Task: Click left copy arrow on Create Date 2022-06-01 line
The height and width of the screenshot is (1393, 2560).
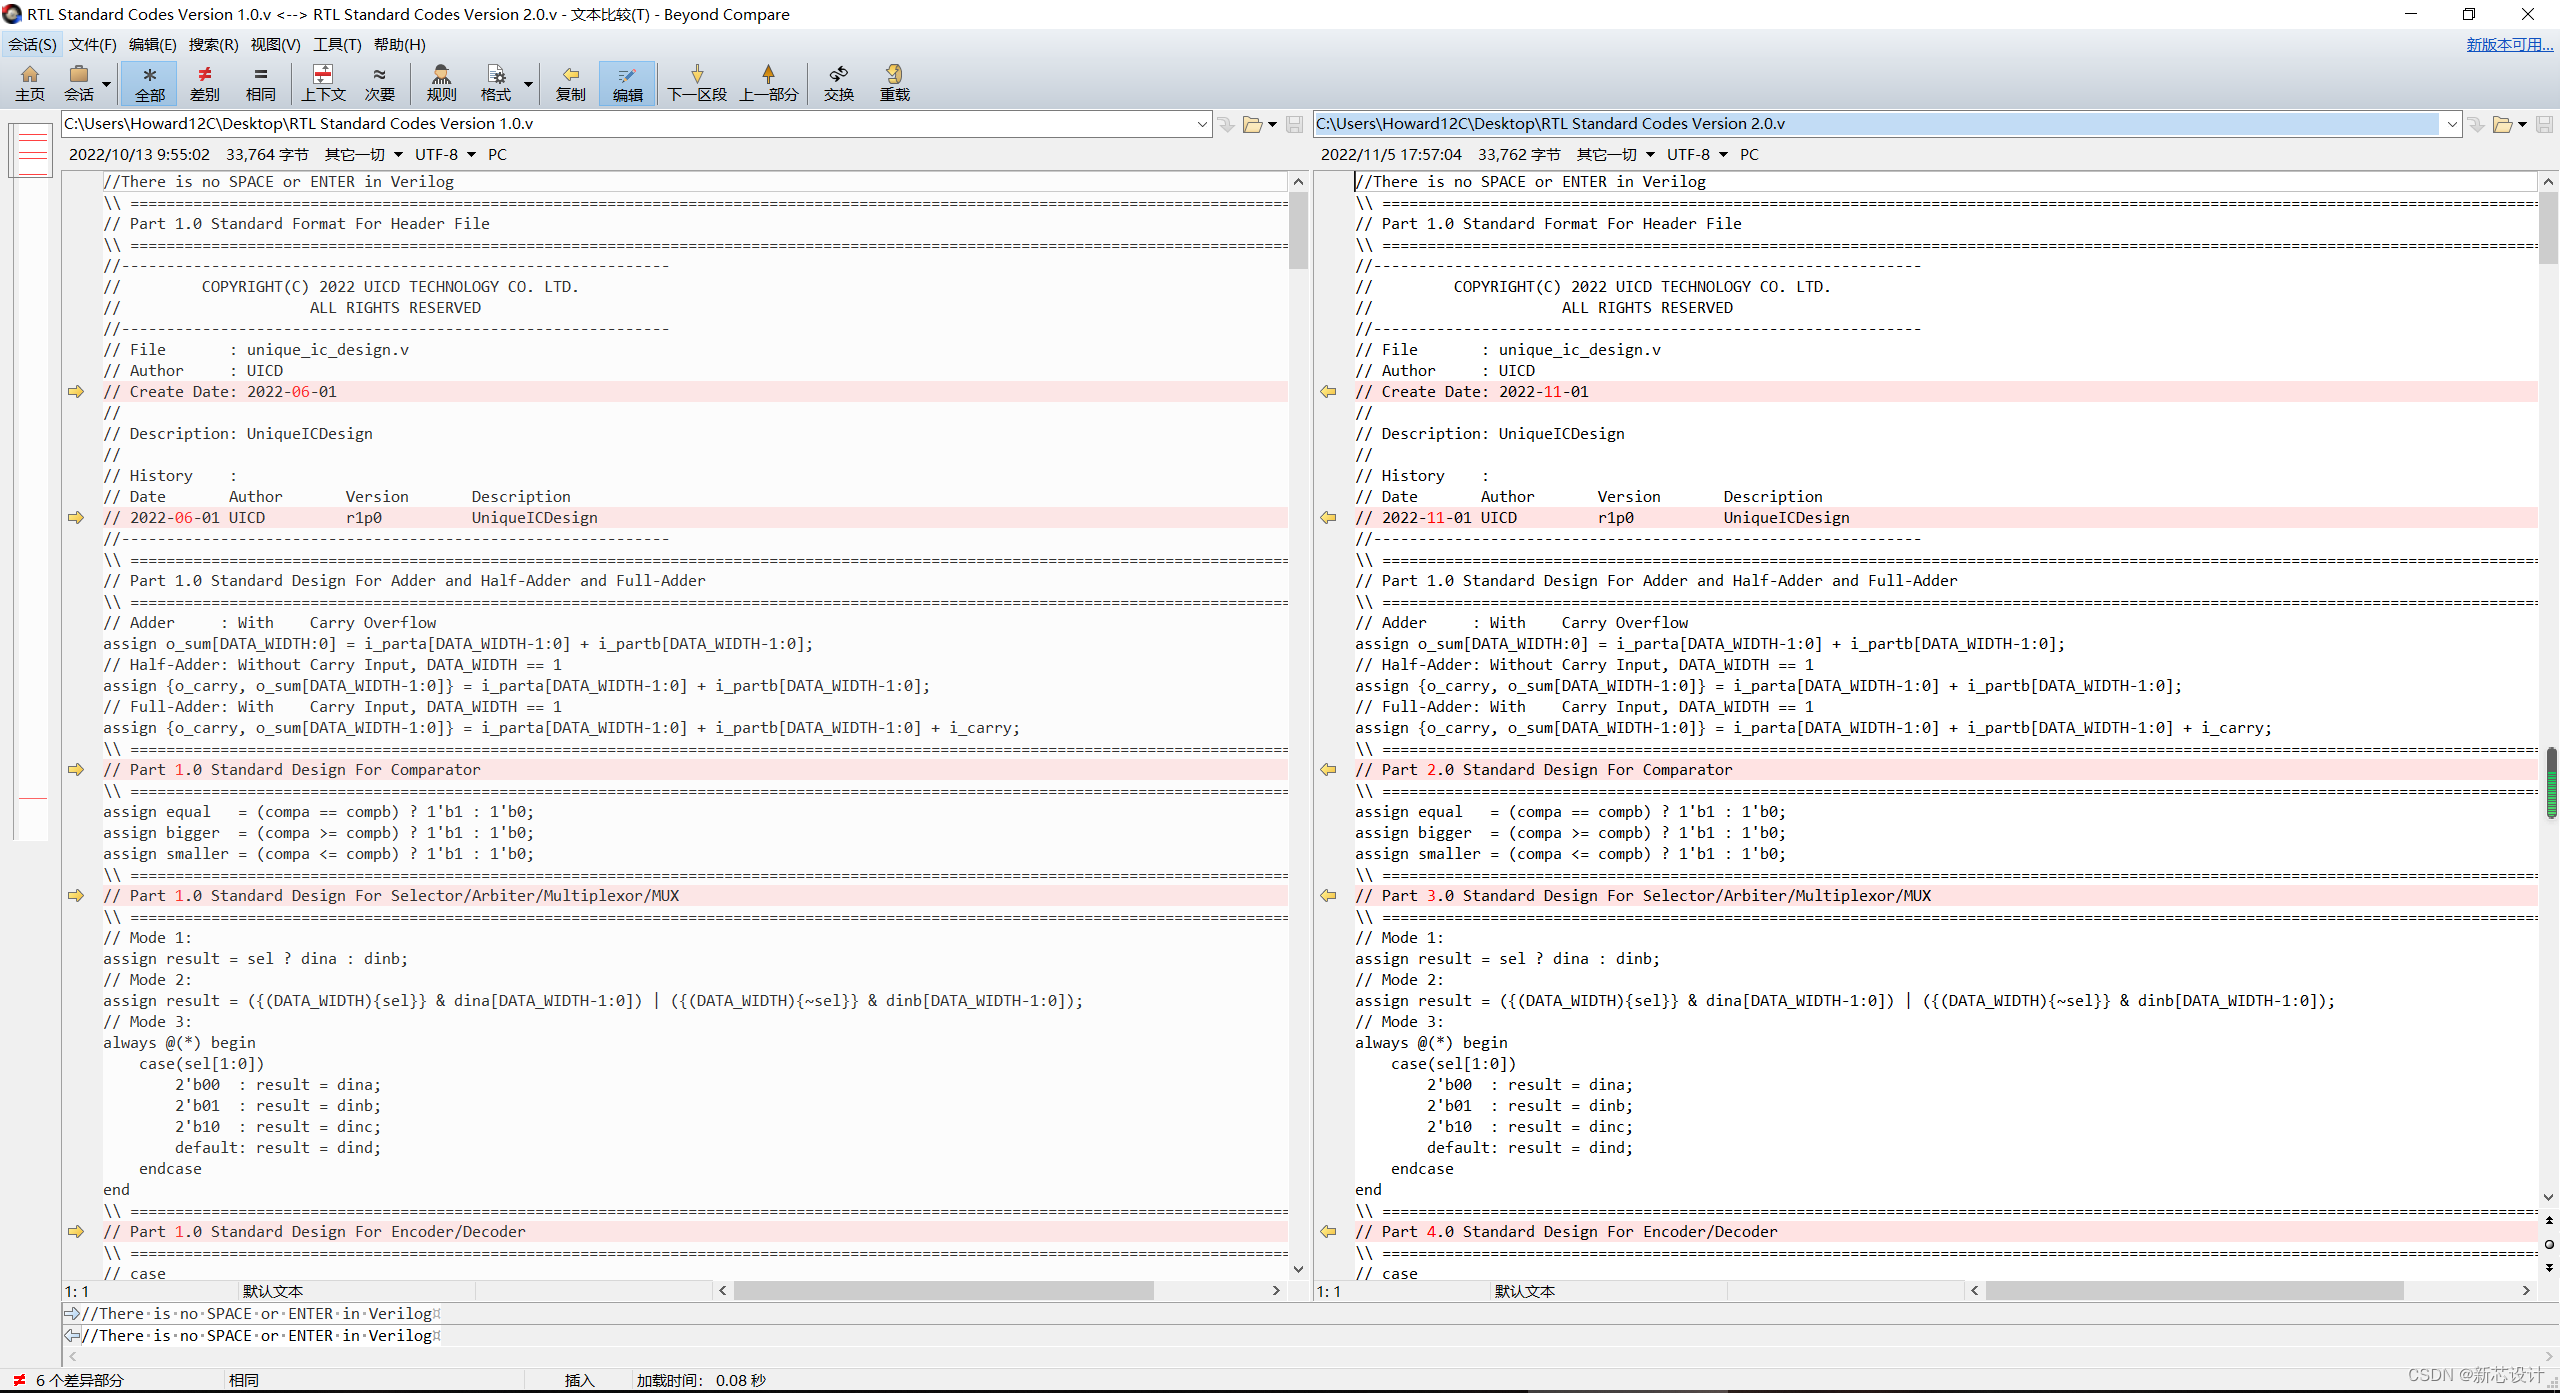Action: click(76, 392)
